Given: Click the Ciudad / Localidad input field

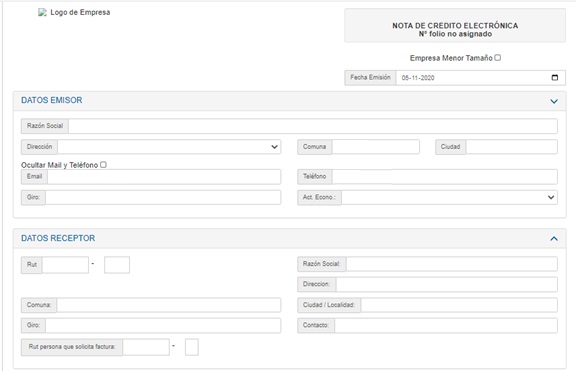Looking at the screenshot, I should tap(459, 305).
